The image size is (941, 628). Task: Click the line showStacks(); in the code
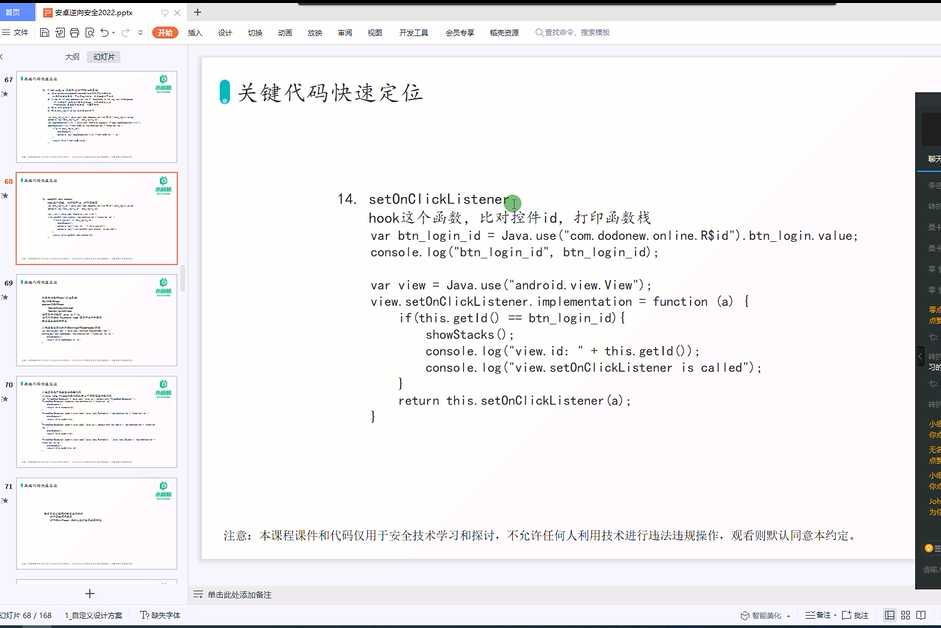(469, 334)
